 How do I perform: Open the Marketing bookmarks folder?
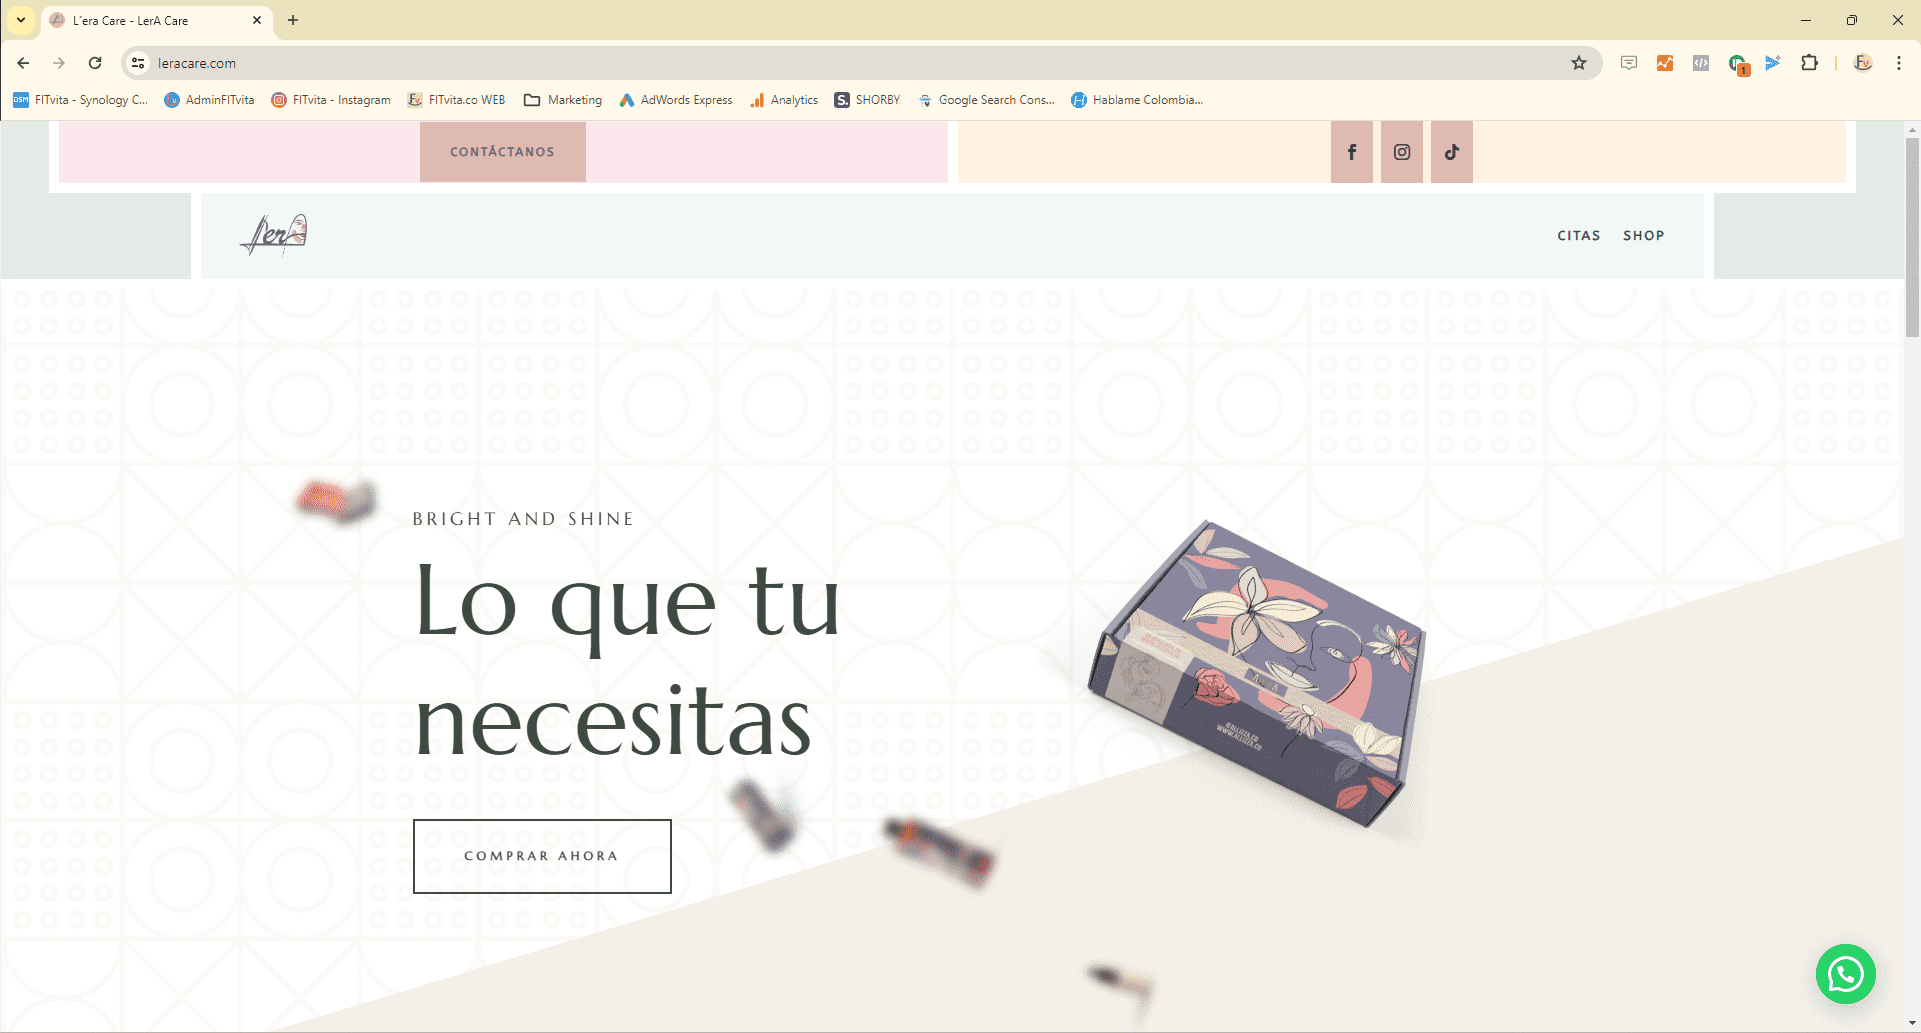563,100
